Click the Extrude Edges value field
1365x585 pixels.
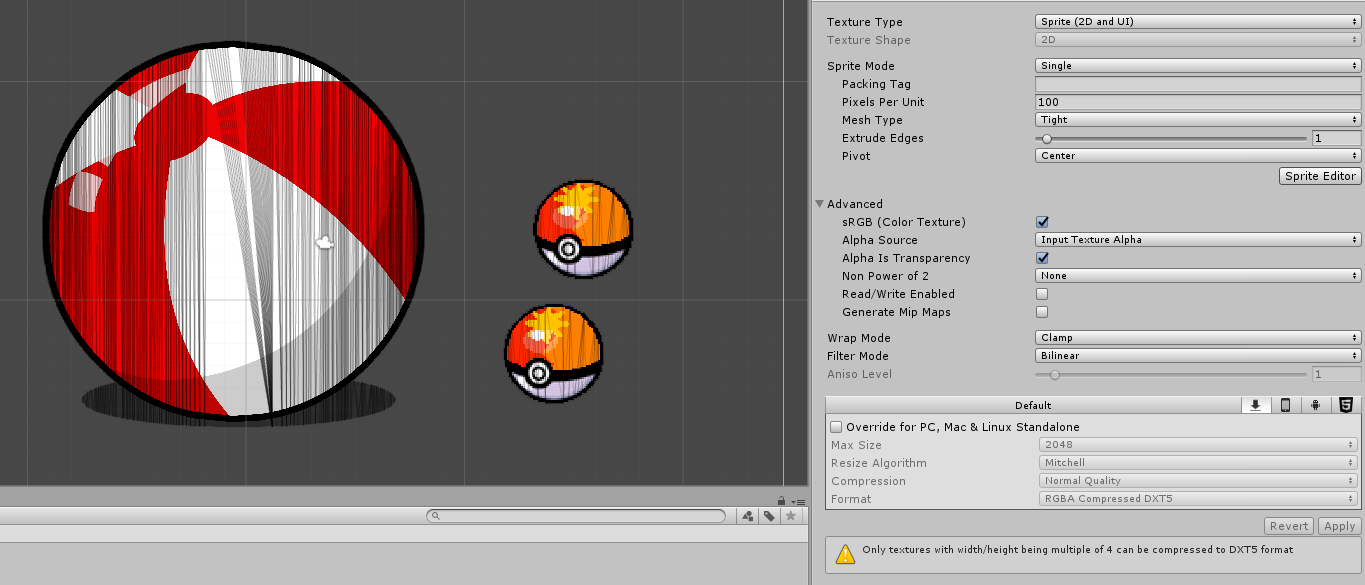(1337, 138)
